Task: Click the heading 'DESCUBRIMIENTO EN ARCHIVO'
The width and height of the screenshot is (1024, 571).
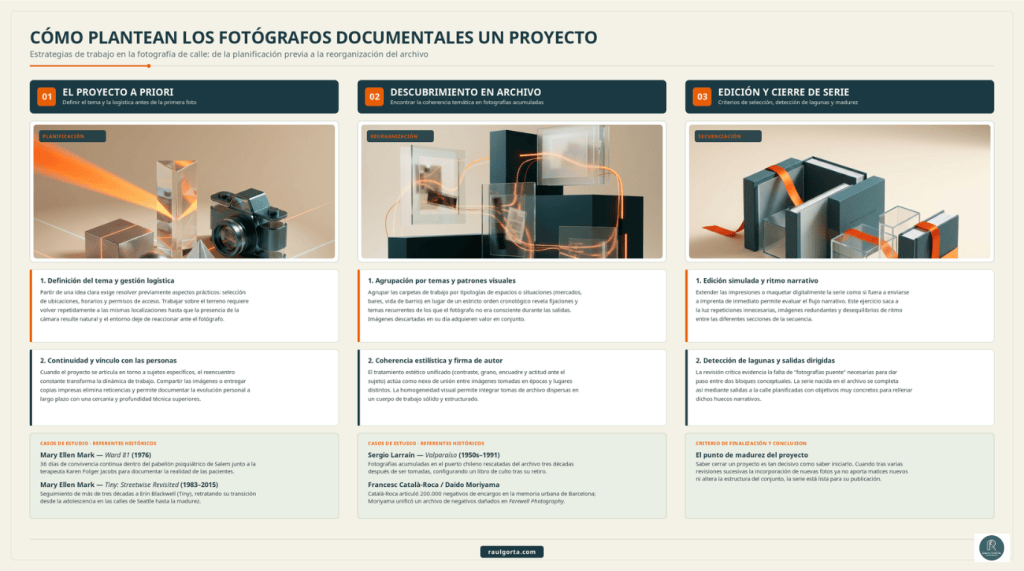Action: click(466, 92)
